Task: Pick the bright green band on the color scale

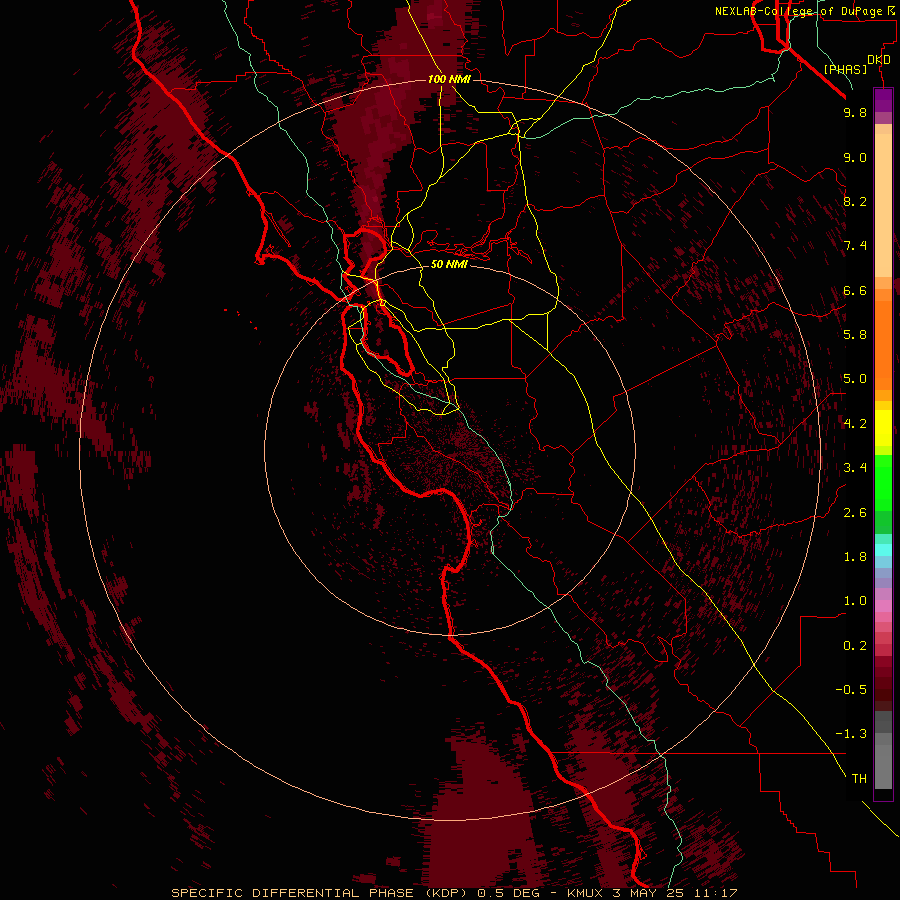Action: point(883,483)
